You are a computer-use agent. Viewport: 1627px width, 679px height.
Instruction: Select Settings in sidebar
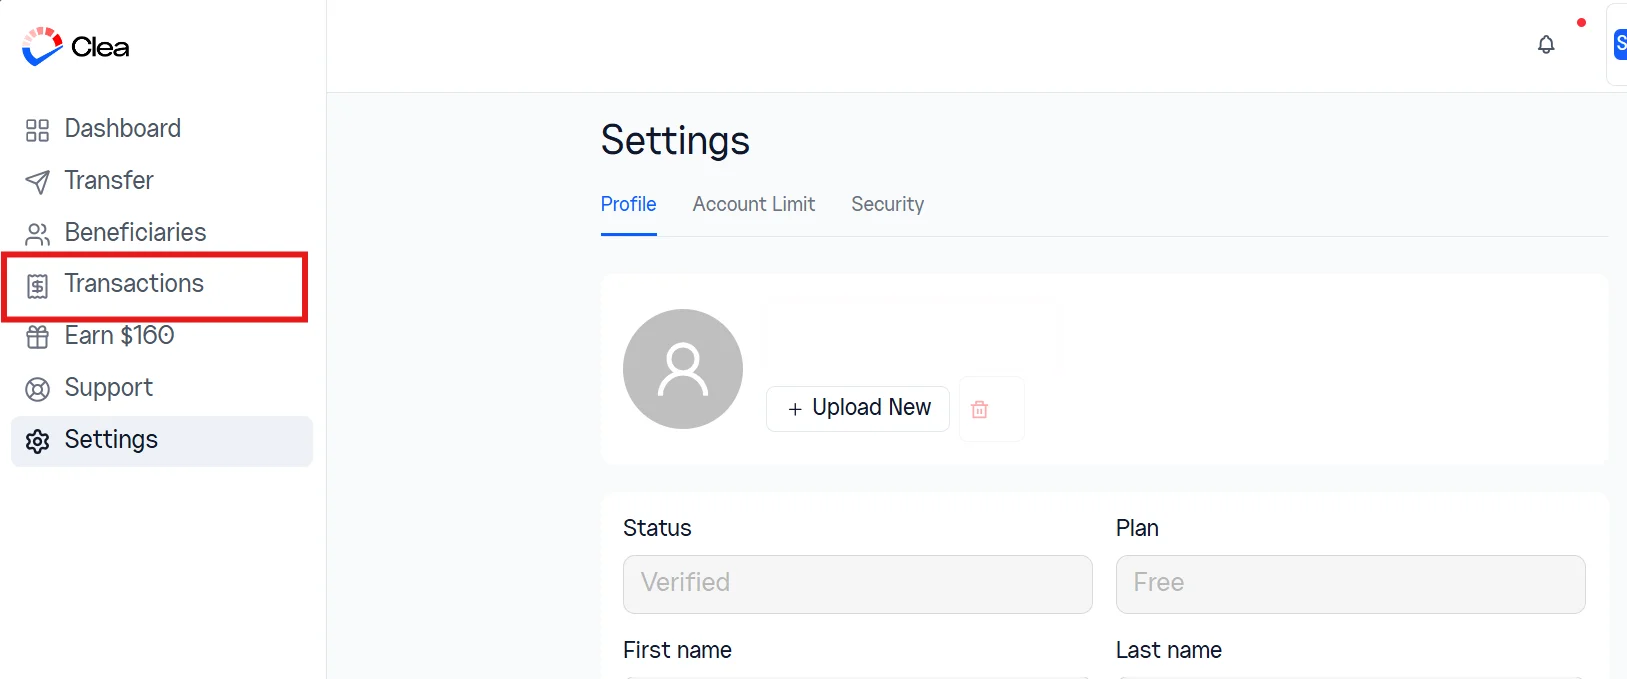point(162,441)
